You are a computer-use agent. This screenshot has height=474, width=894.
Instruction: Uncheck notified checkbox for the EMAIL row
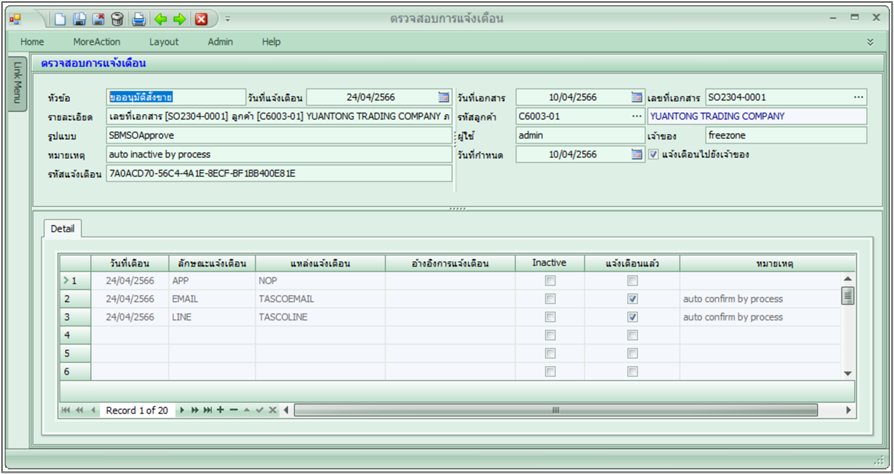pyautogui.click(x=632, y=299)
